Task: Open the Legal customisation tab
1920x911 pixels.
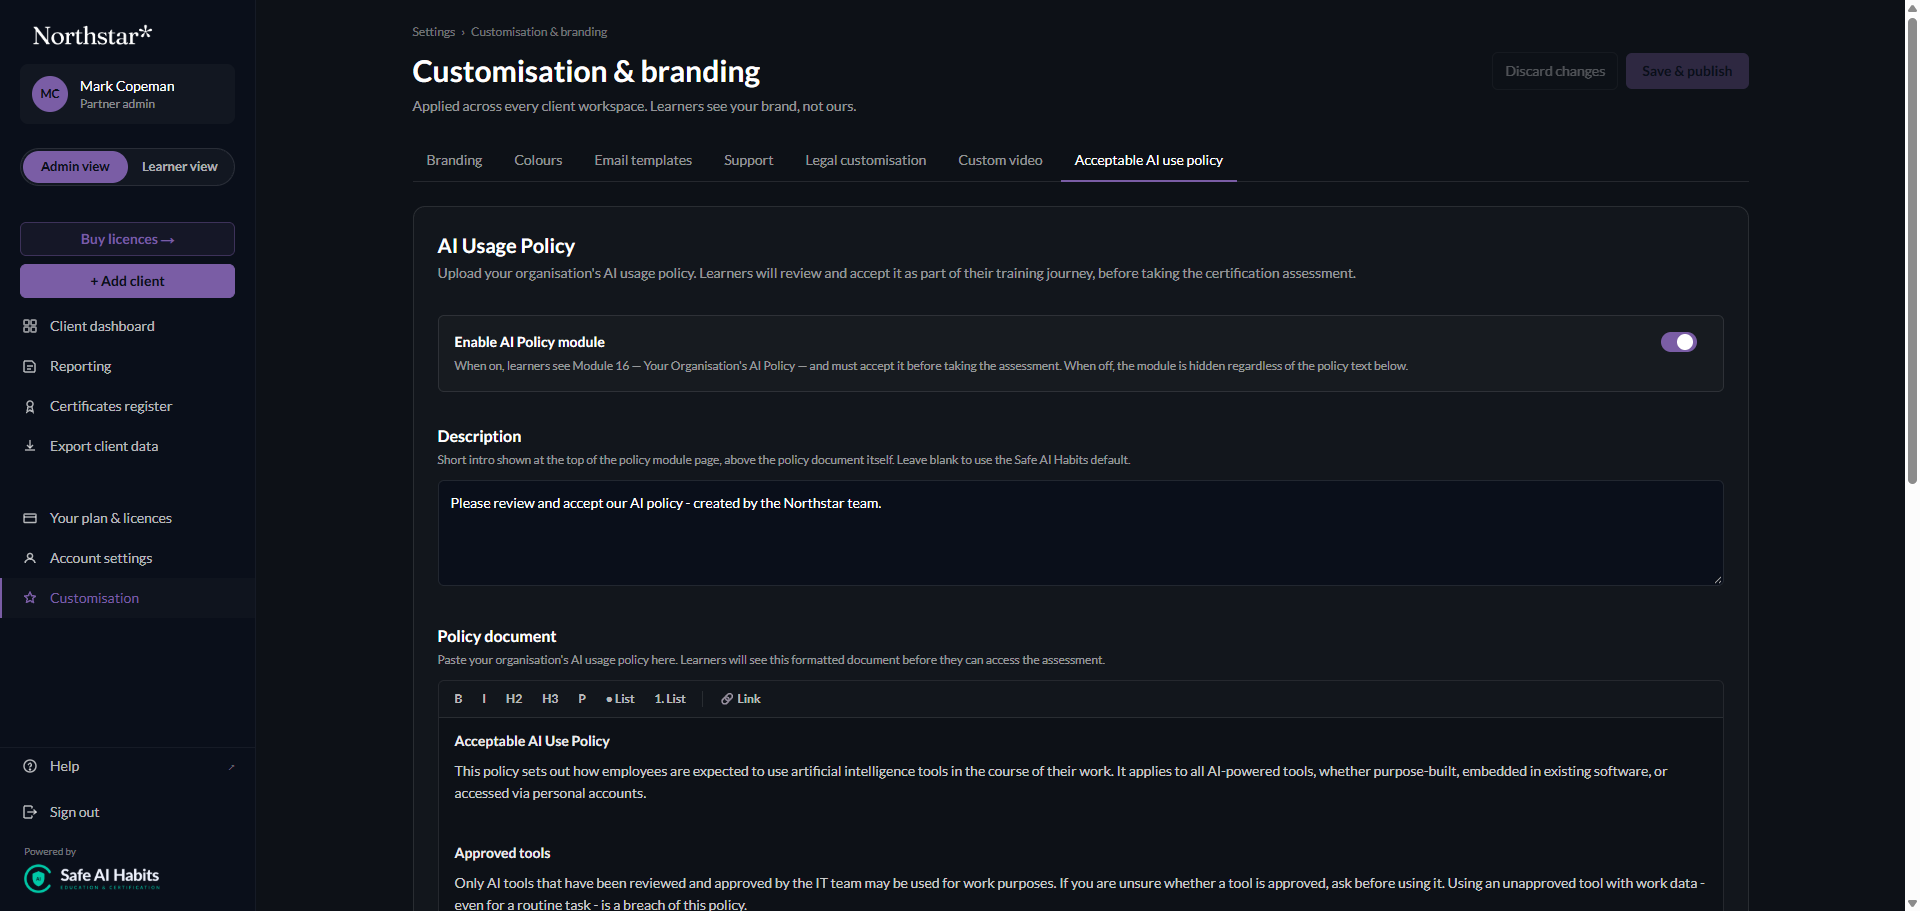Action: pyautogui.click(x=866, y=160)
